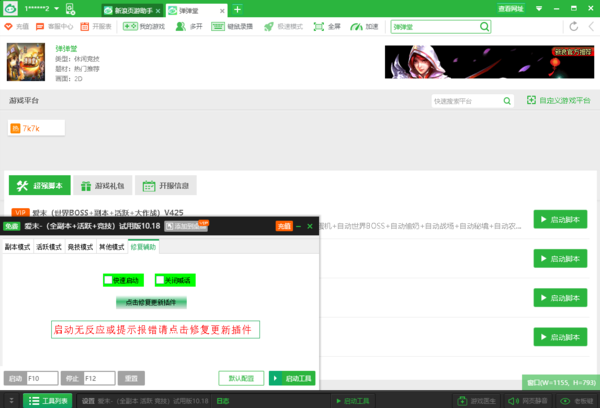Minimize the 爱末 script panel
Viewport: 600px width, 408px height.
(299, 226)
